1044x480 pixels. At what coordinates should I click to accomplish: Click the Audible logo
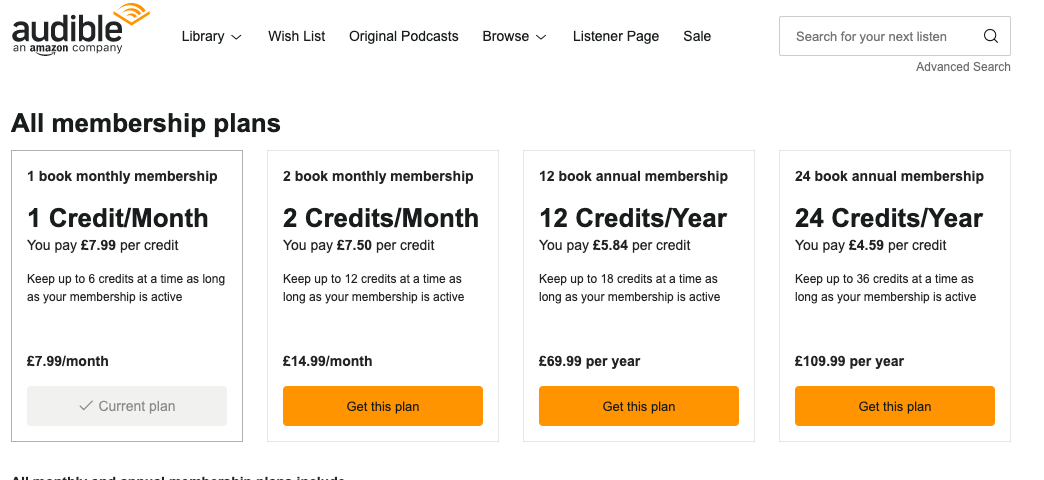80,28
